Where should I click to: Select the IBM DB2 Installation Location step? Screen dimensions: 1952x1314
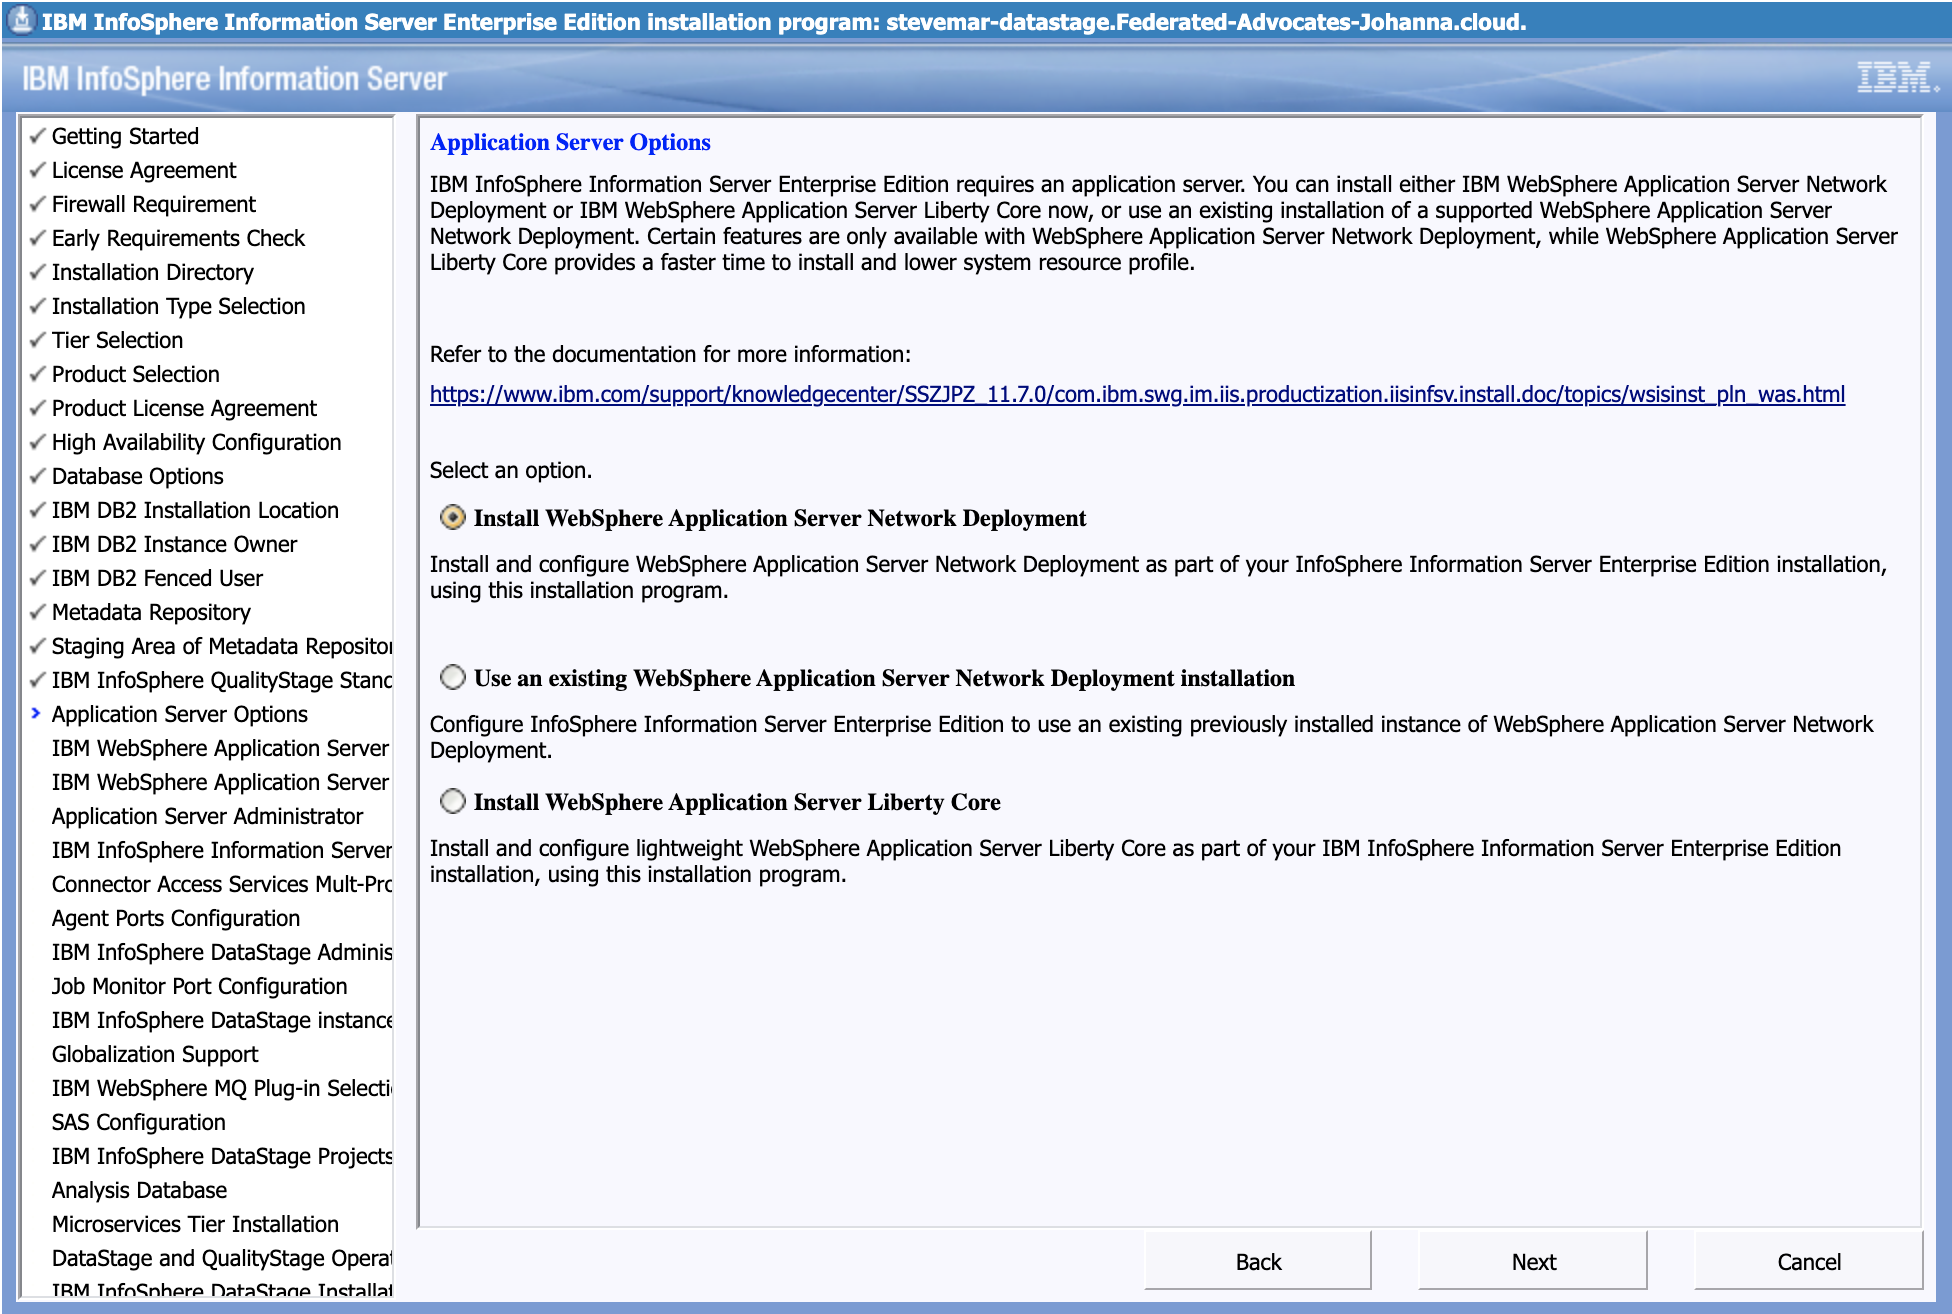click(195, 510)
